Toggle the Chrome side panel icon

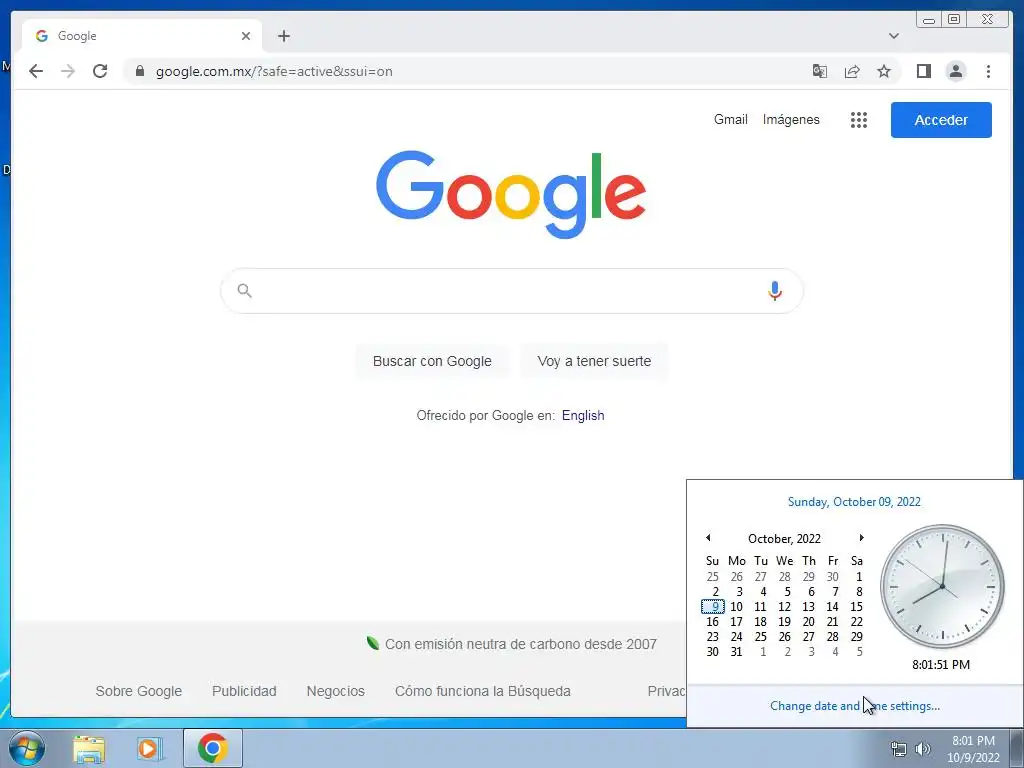(923, 71)
